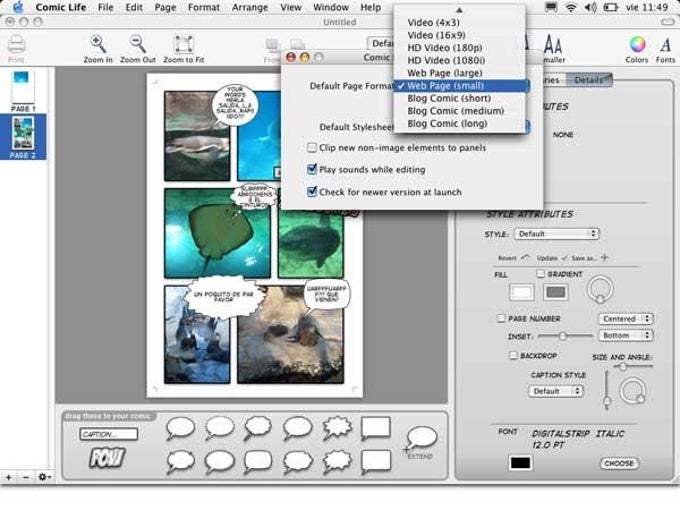The height and width of the screenshot is (510, 680).
Task: Uncheck Check for newer version at launch
Action: [311, 192]
